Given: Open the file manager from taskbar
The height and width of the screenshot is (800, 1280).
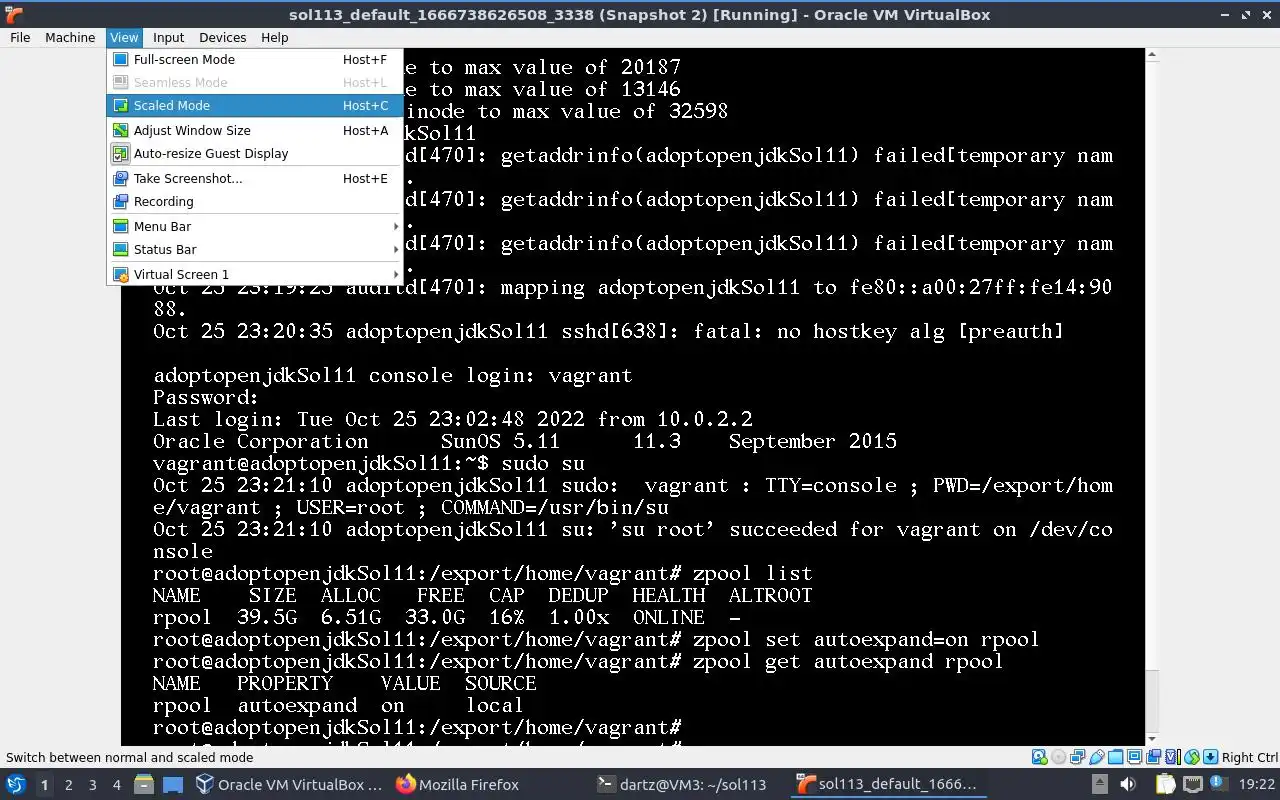Looking at the screenshot, I should [x=143, y=784].
